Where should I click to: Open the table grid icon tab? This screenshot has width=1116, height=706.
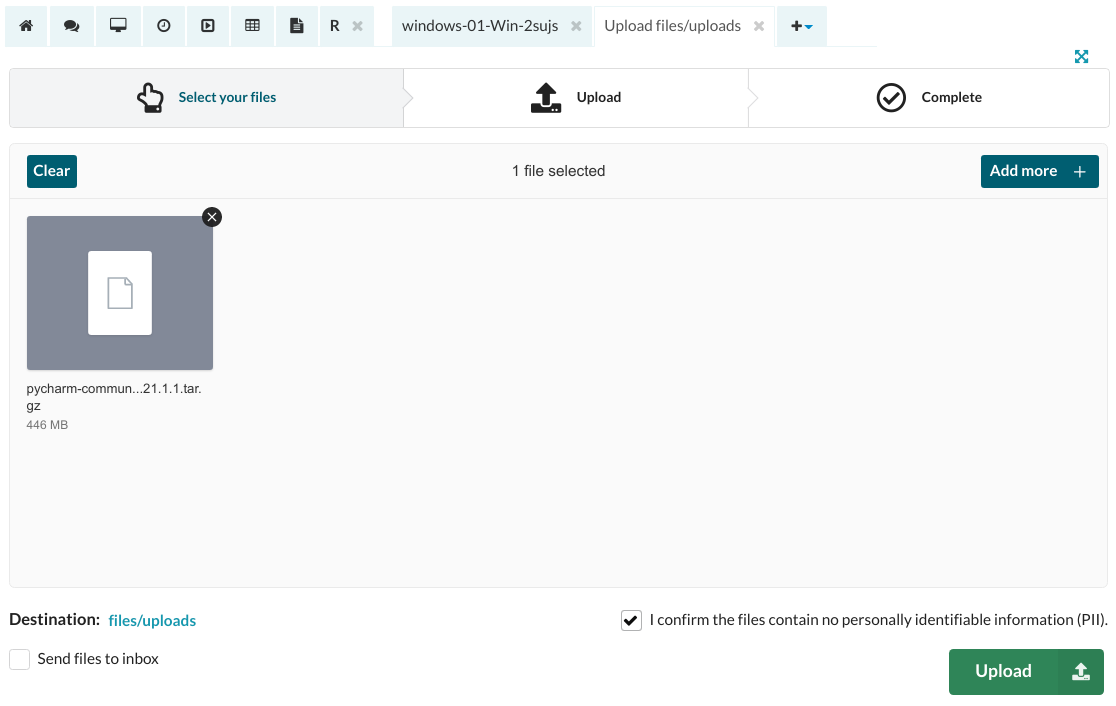click(253, 26)
